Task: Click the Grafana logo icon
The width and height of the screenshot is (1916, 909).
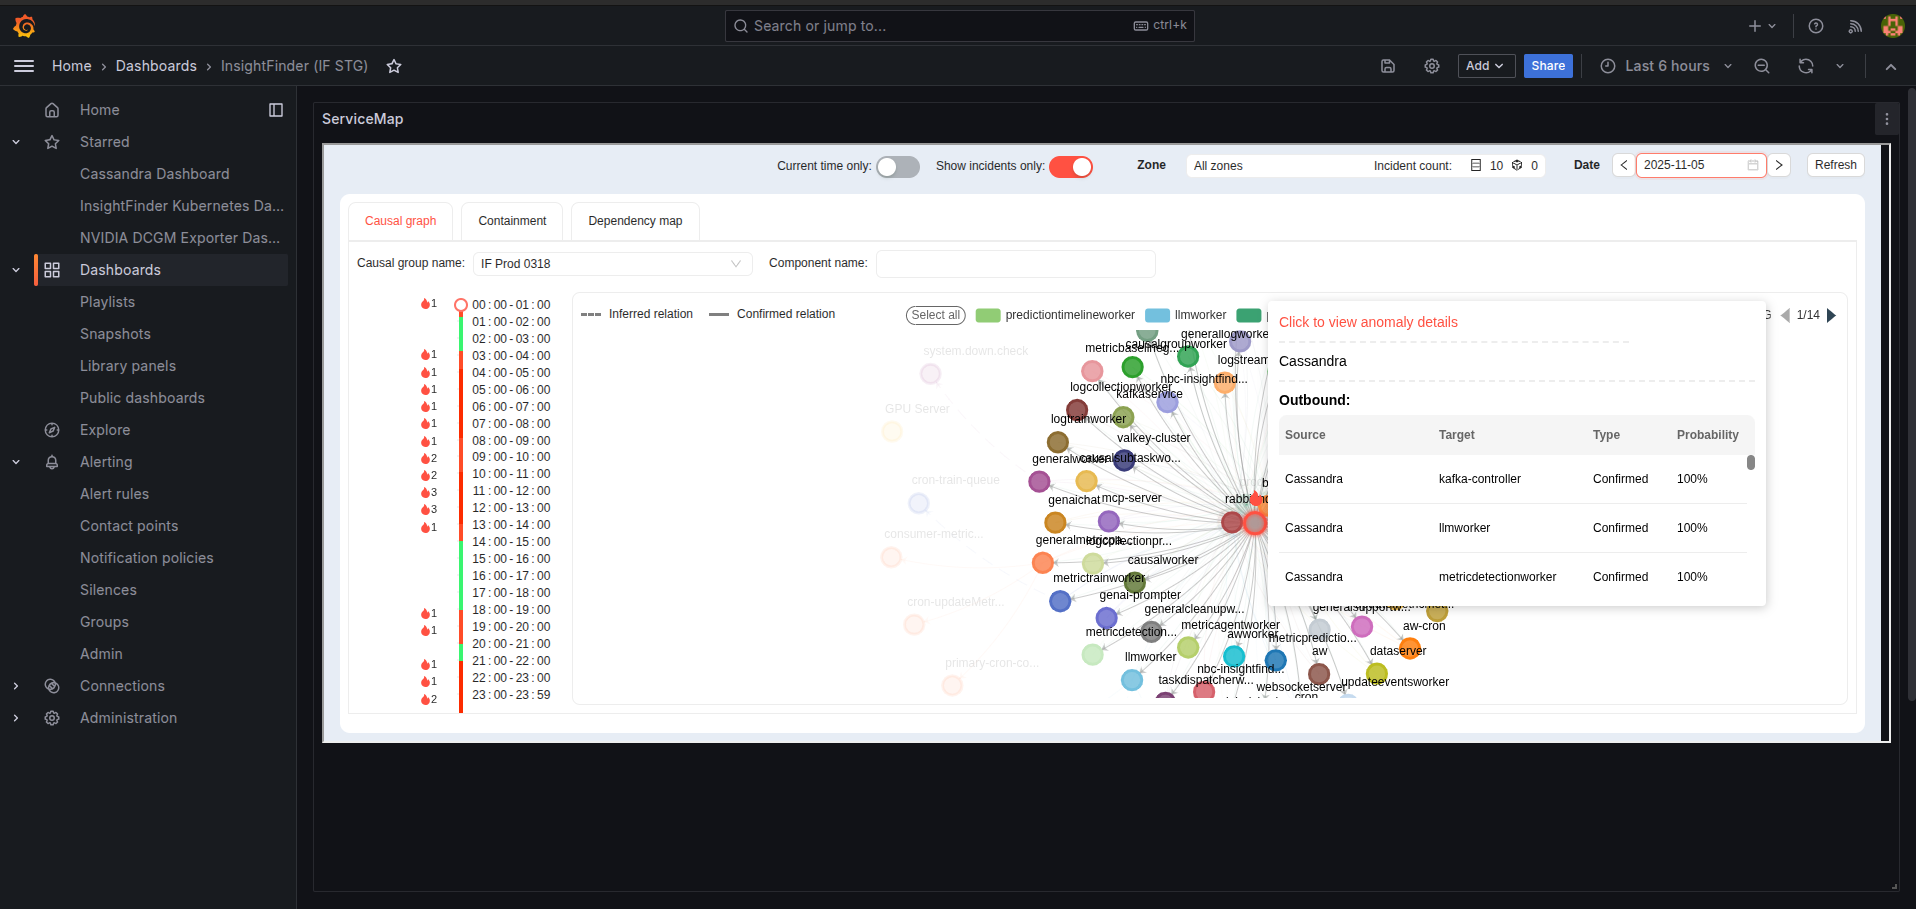Action: pyautogui.click(x=25, y=26)
